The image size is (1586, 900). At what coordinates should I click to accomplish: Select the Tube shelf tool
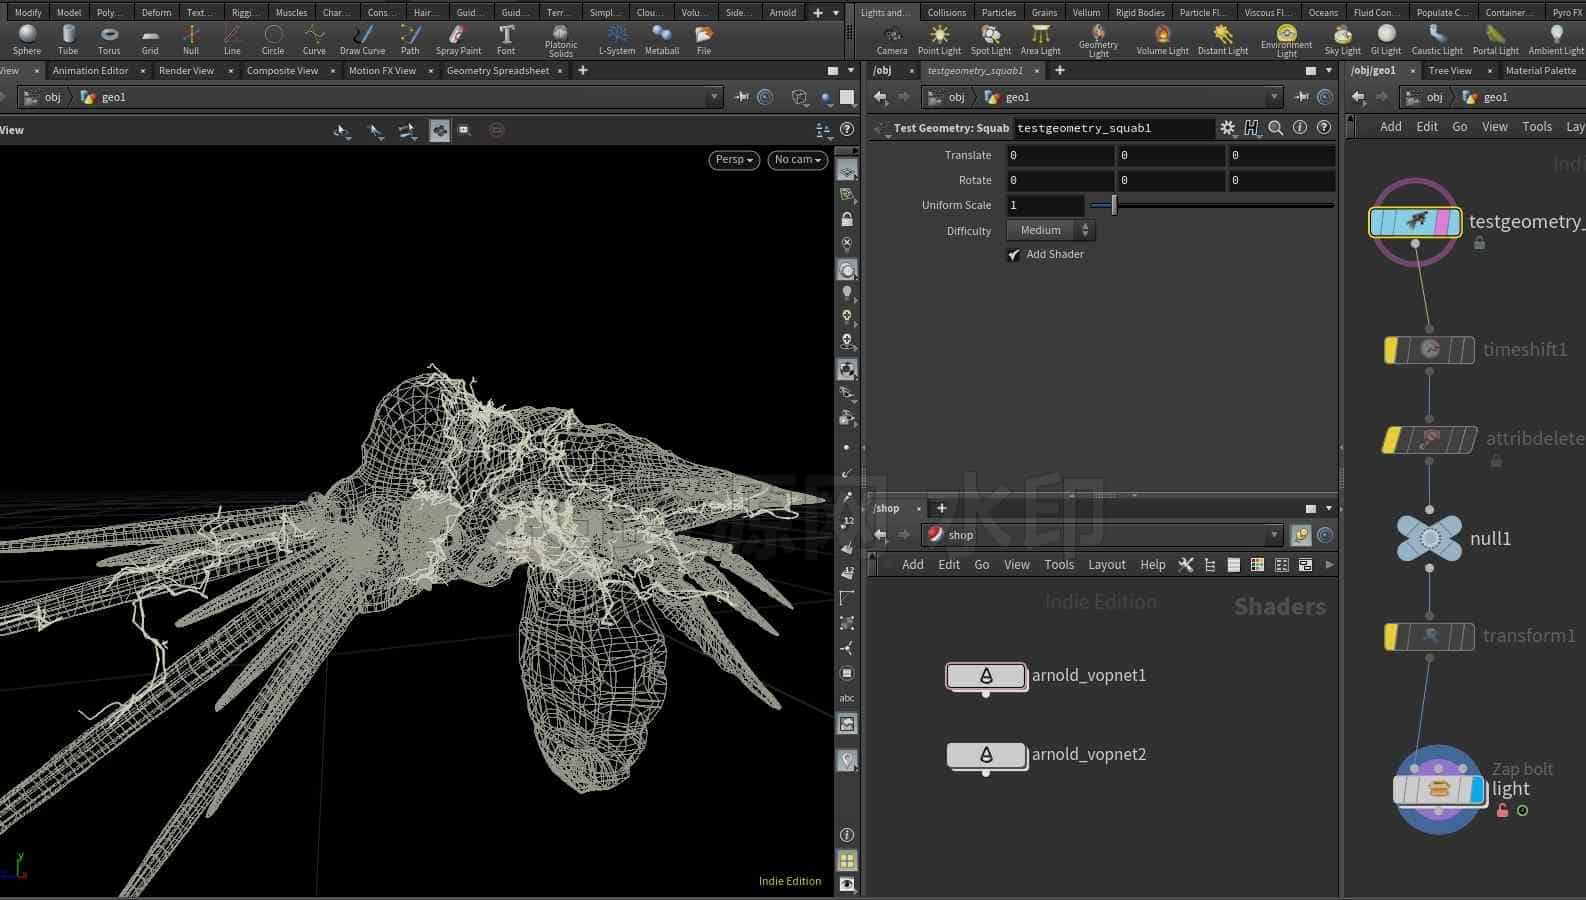pos(68,40)
